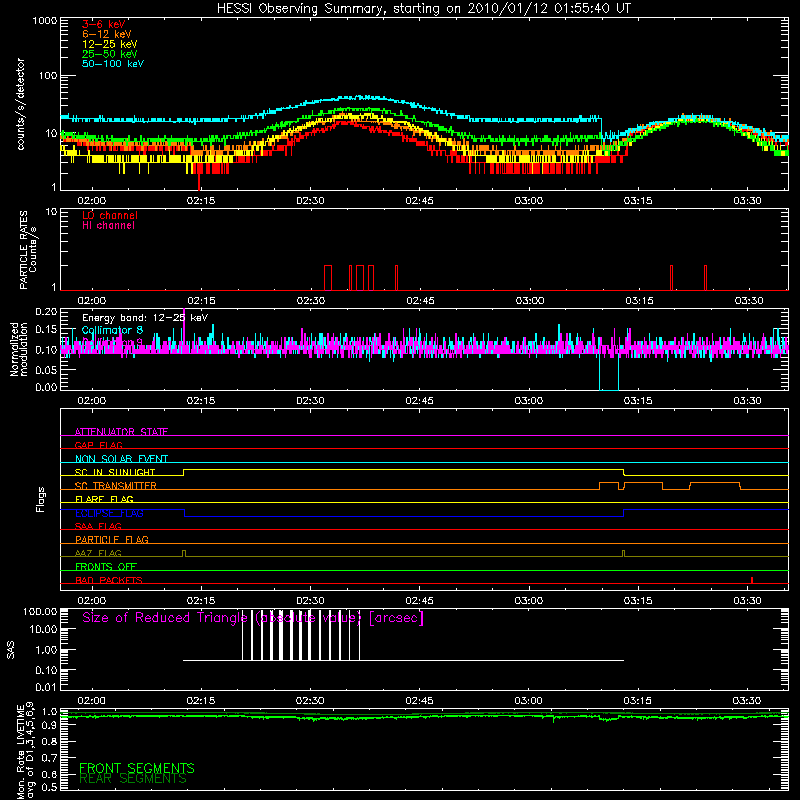Viewport: 800px width, 800px height.
Task: Select the LO channel legend label
Action: click(x=110, y=215)
